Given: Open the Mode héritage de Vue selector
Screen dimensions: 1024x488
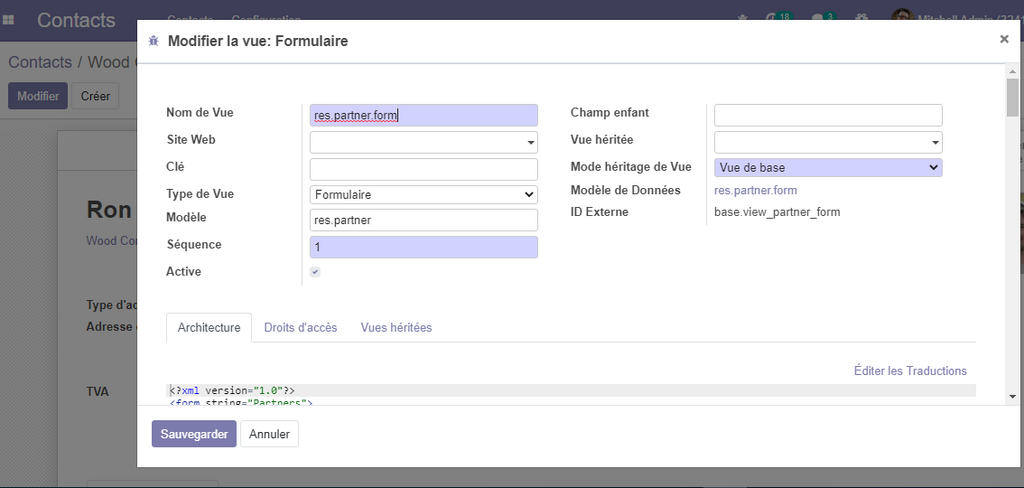Looking at the screenshot, I should tap(828, 168).
